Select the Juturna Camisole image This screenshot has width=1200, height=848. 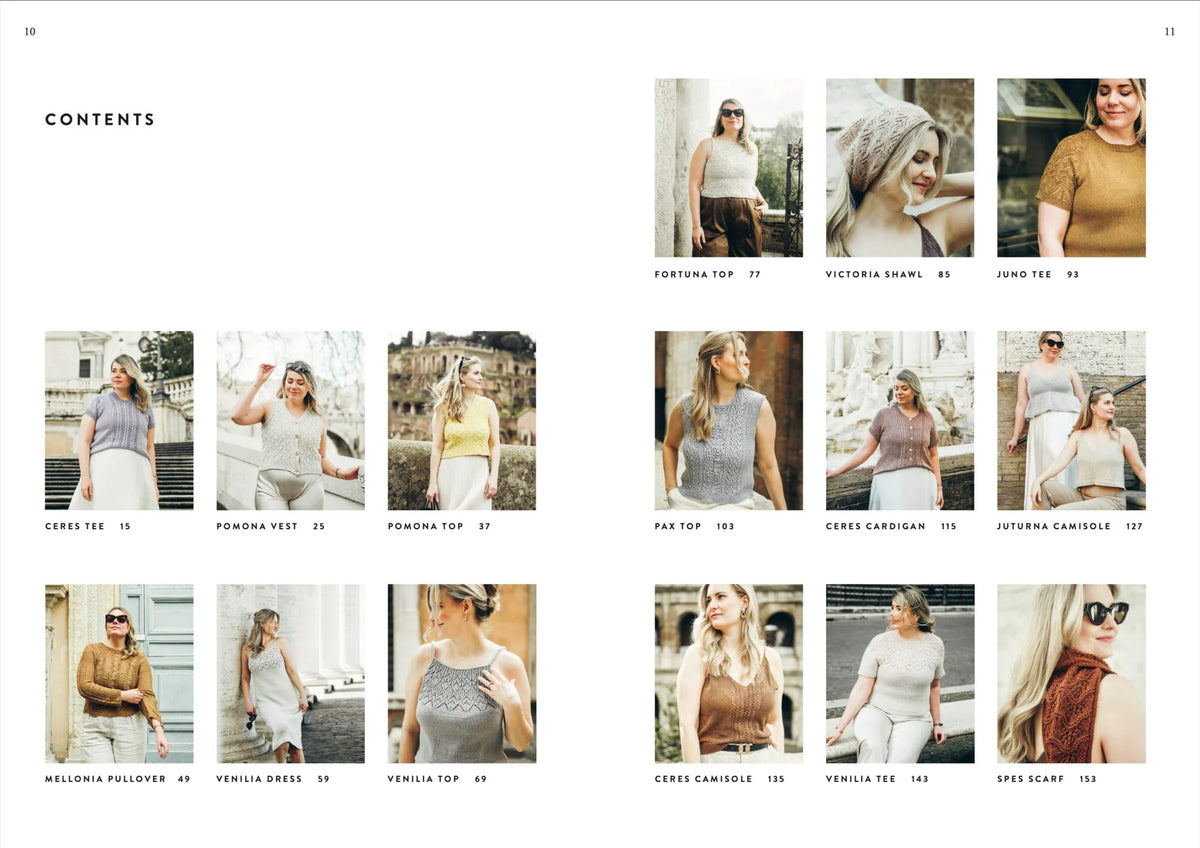click(1071, 420)
